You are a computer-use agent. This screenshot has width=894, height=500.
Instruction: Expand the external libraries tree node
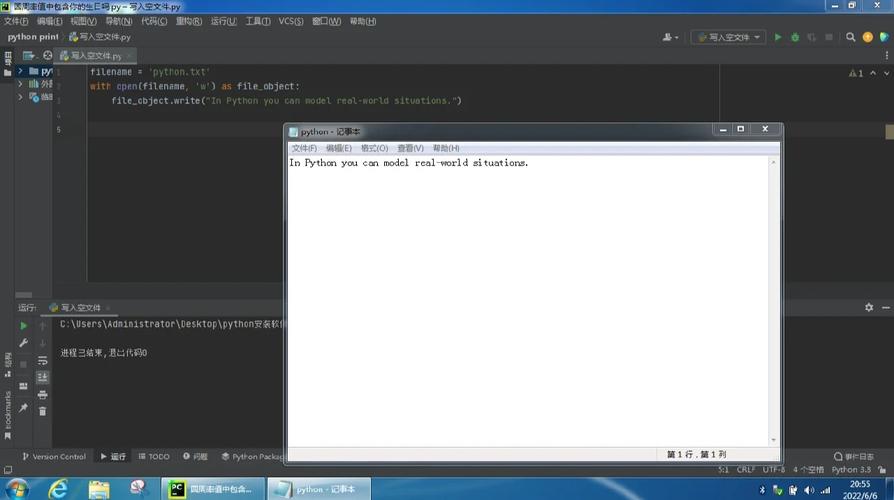(x=20, y=84)
